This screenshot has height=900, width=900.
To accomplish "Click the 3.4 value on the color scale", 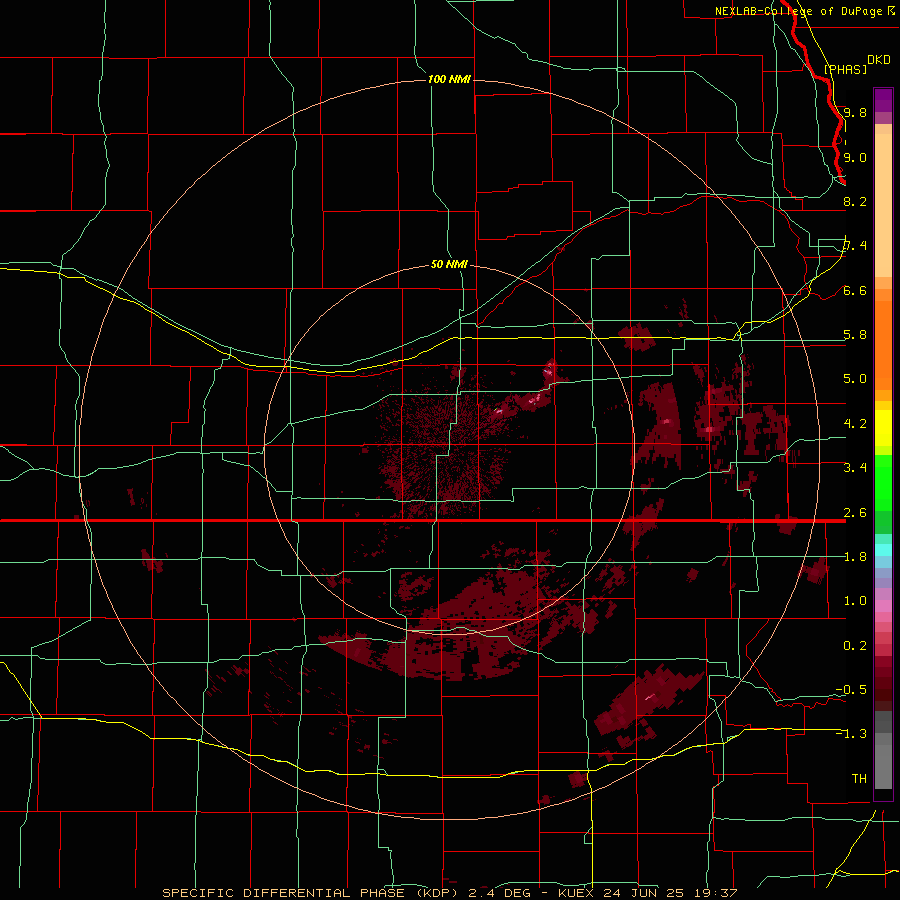I will pos(855,468).
